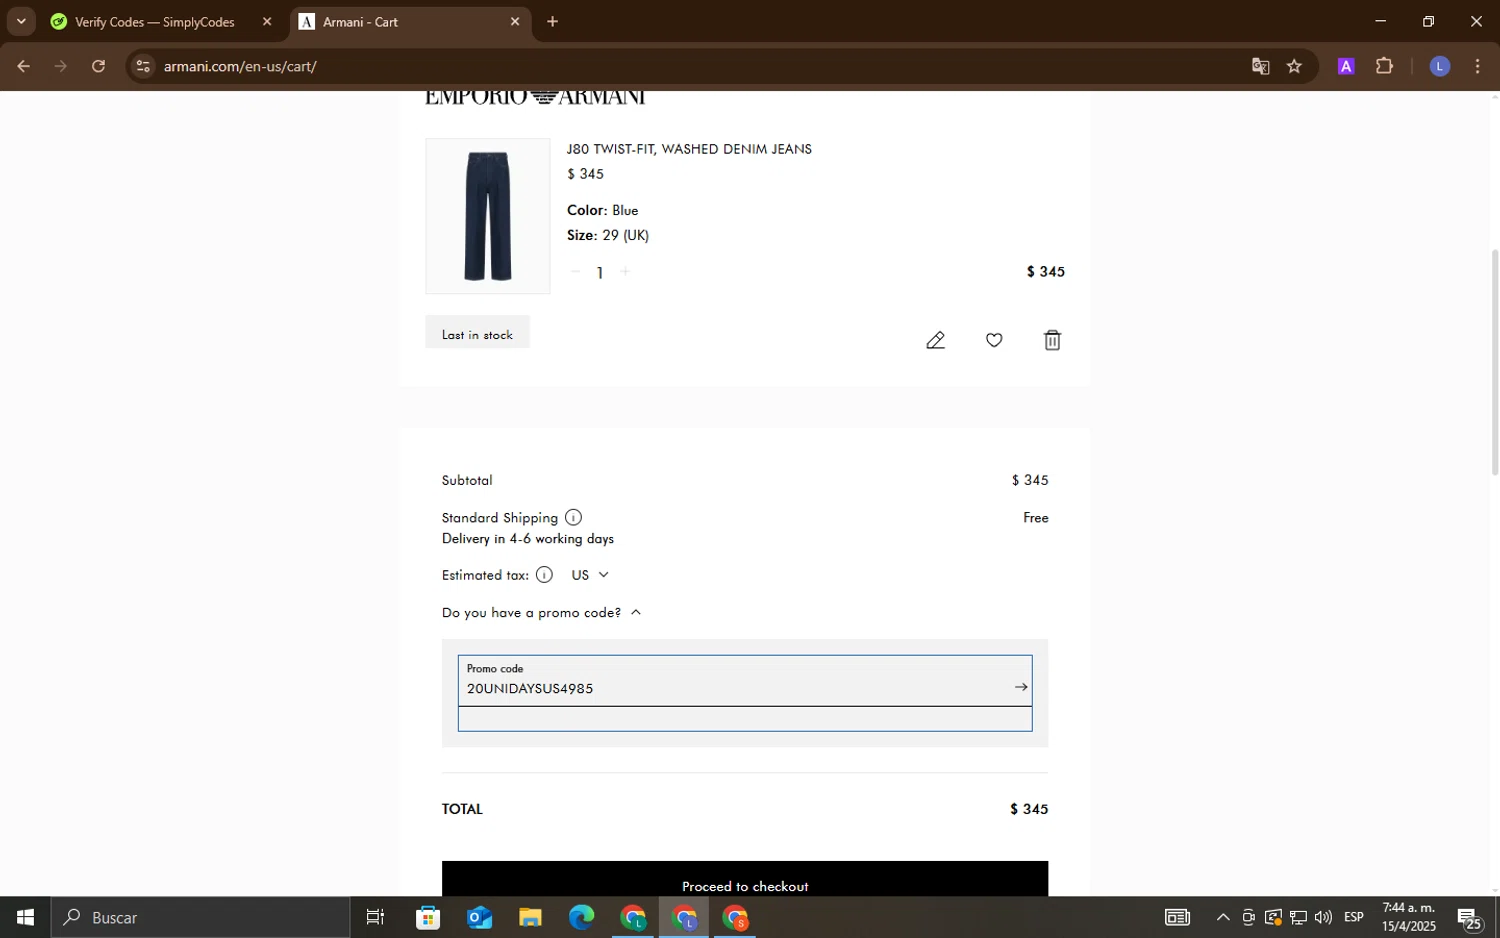Add jeans to wishlist with heart icon
This screenshot has width=1500, height=938.
pos(994,340)
